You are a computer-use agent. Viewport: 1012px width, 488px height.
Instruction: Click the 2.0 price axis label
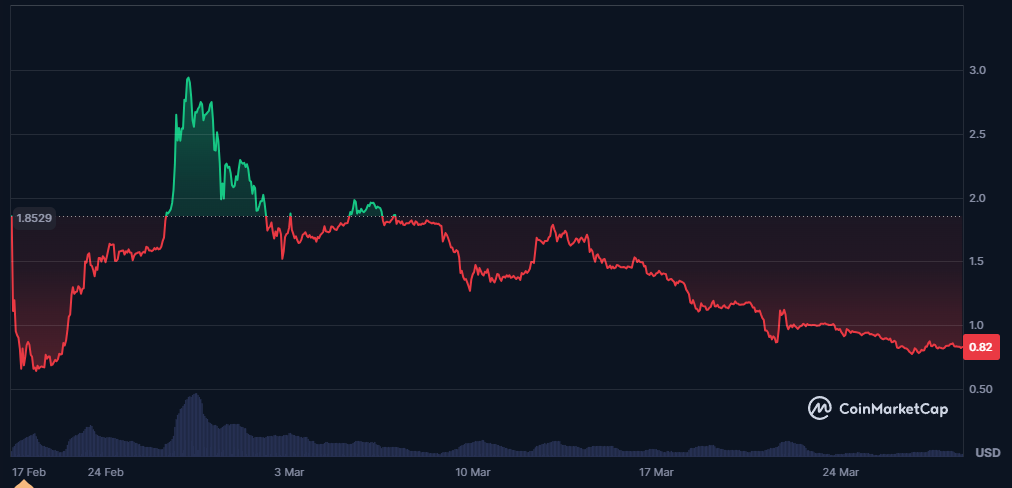[977, 198]
